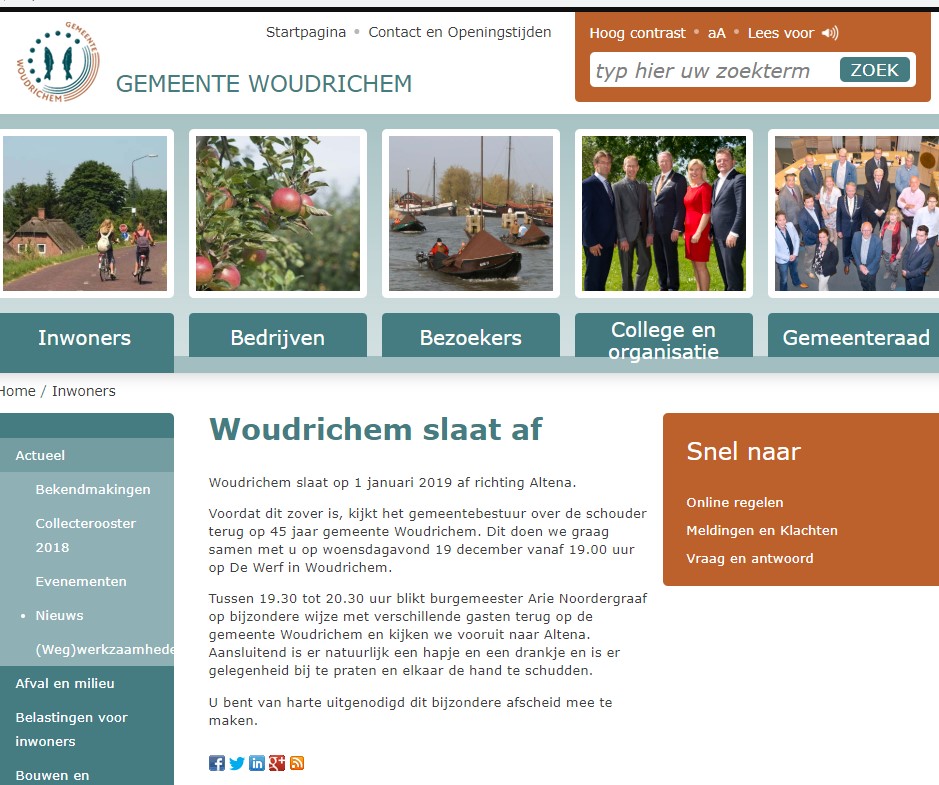Select Bekendmakingen in the sidebar
This screenshot has width=939, height=785.
tap(93, 489)
